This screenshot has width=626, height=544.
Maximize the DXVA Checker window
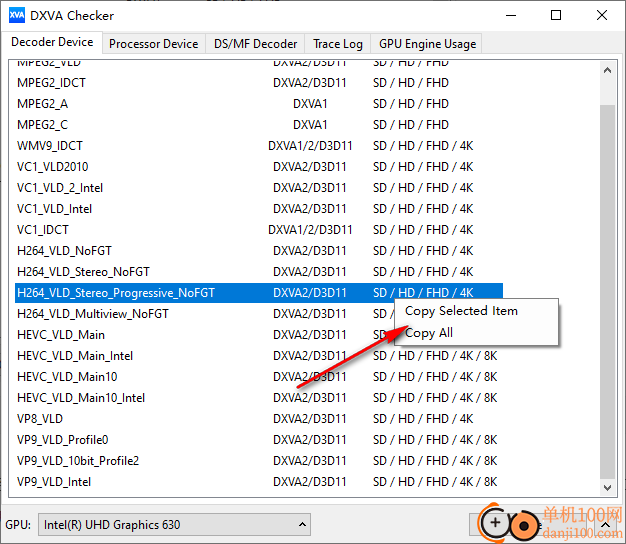556,16
